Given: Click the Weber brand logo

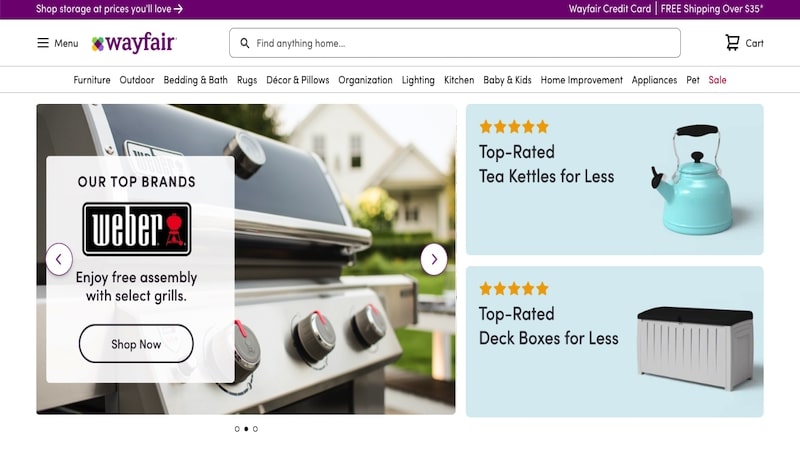Looking at the screenshot, I should click(x=137, y=229).
